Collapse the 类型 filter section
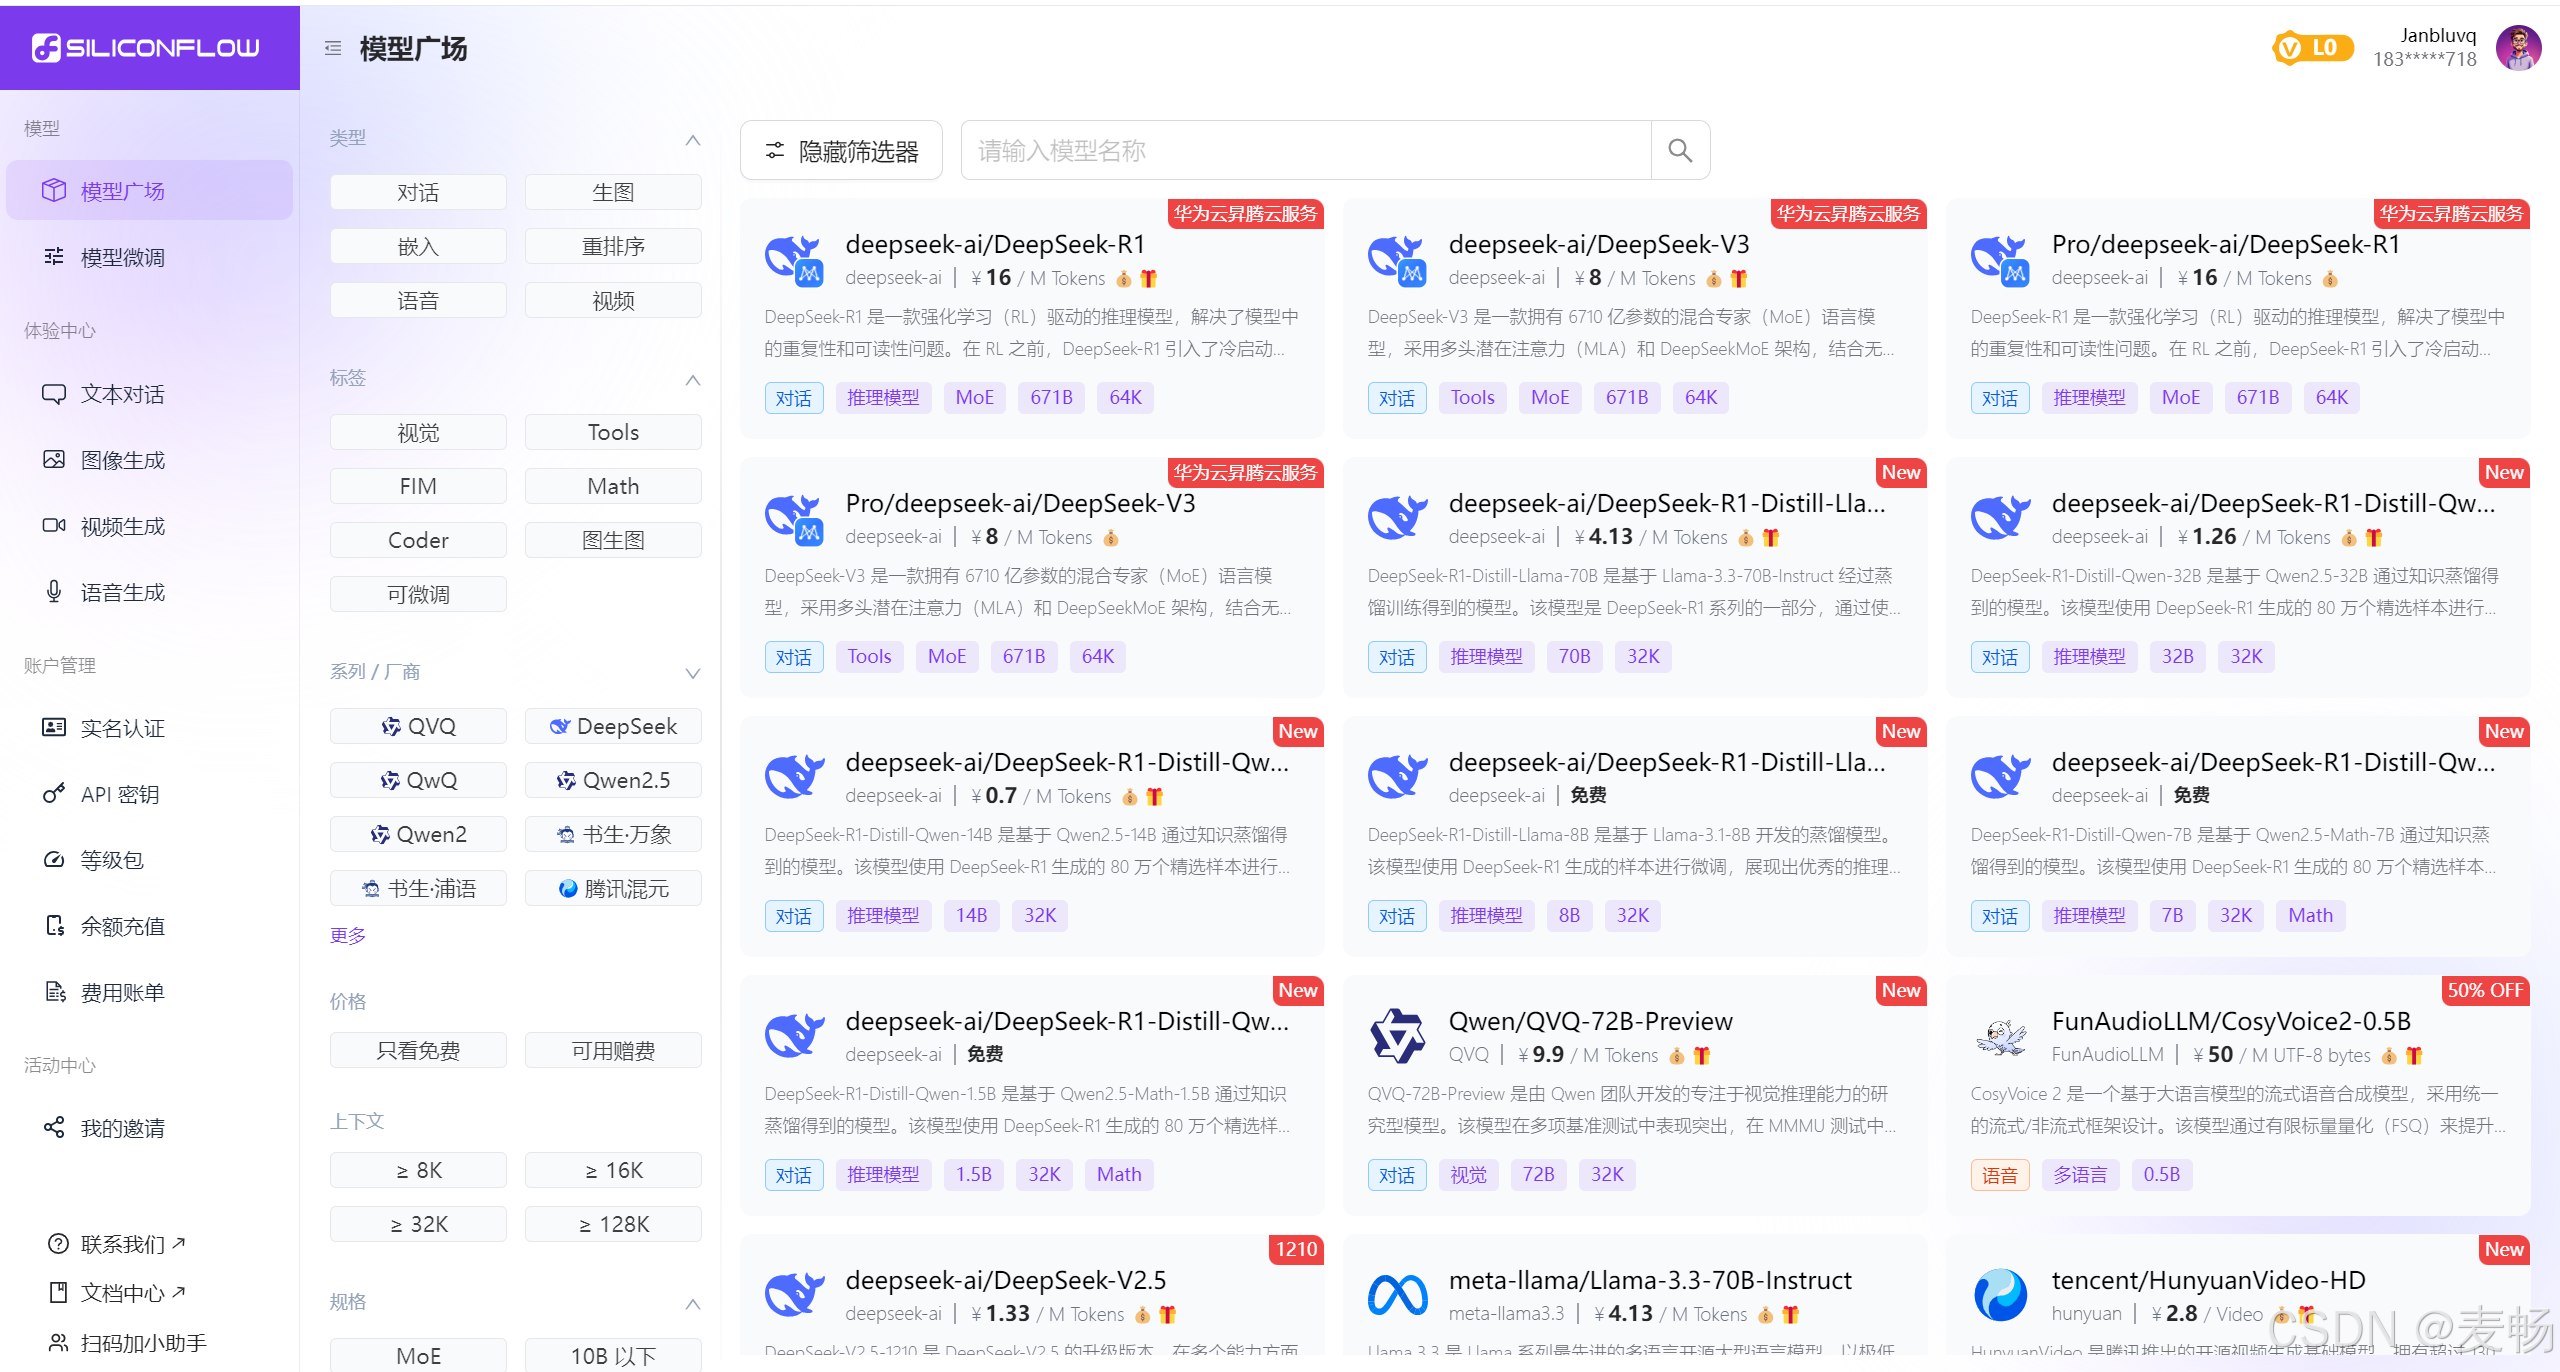The image size is (2560, 1372). (693, 140)
